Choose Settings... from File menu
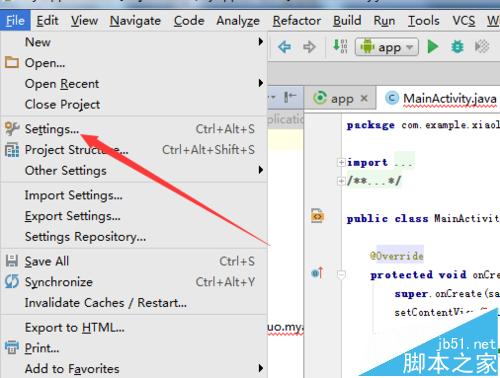Image resolution: width=500 pixels, height=378 pixels. point(133,129)
